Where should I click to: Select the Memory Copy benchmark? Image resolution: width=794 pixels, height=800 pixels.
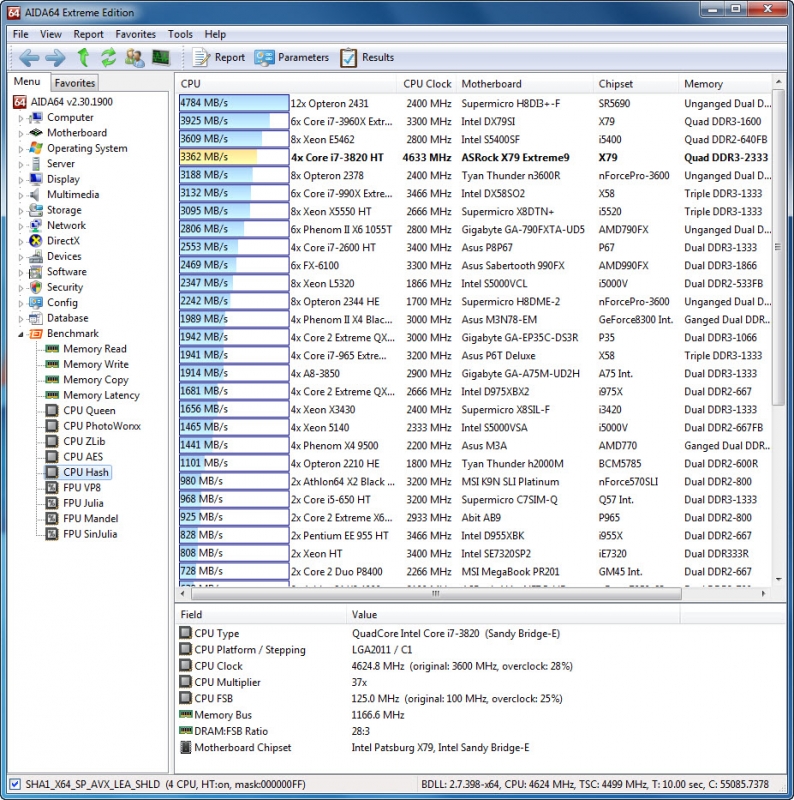coord(95,380)
